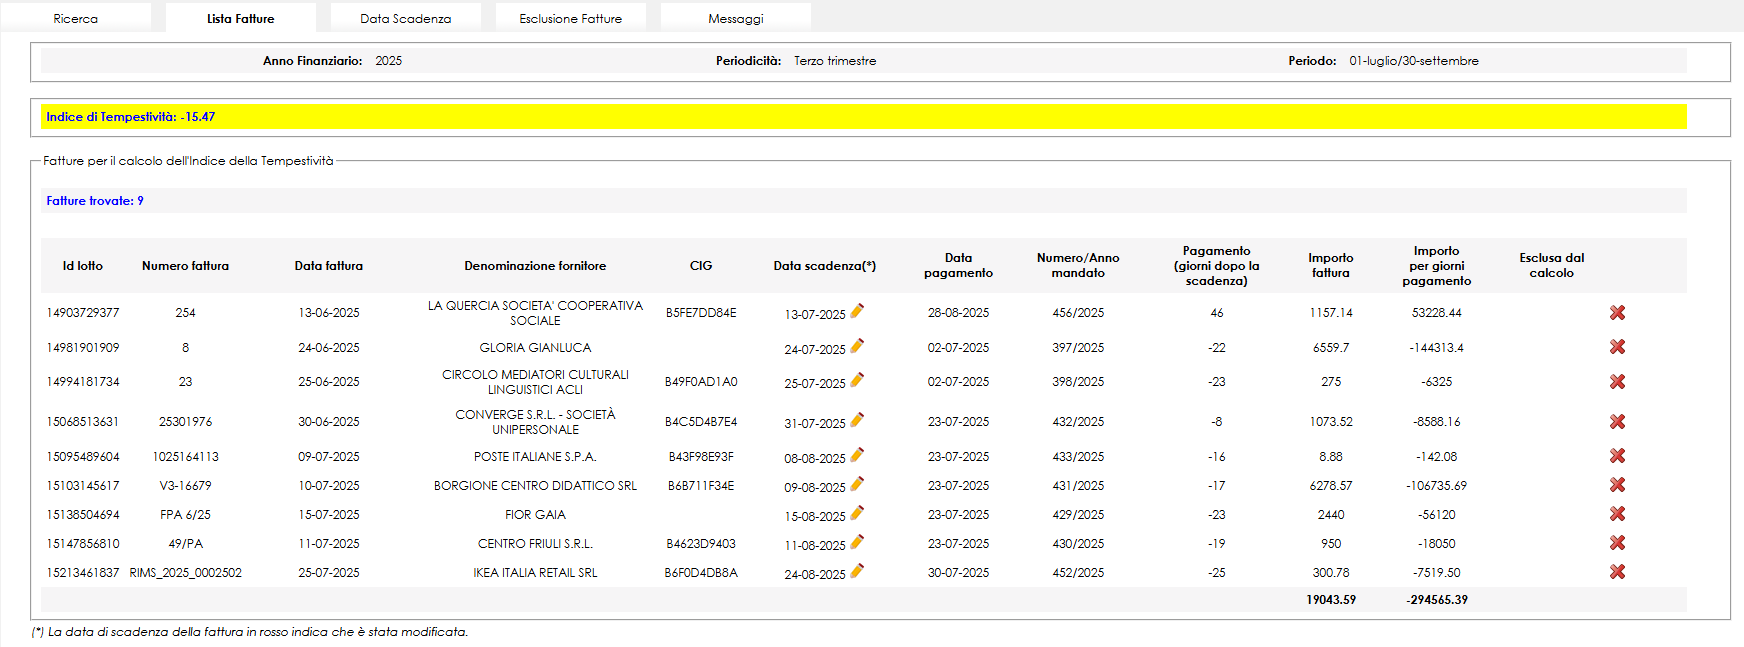Exclude FIOR GAIA invoice using red X
The height and width of the screenshot is (647, 1744).
click(x=1617, y=514)
